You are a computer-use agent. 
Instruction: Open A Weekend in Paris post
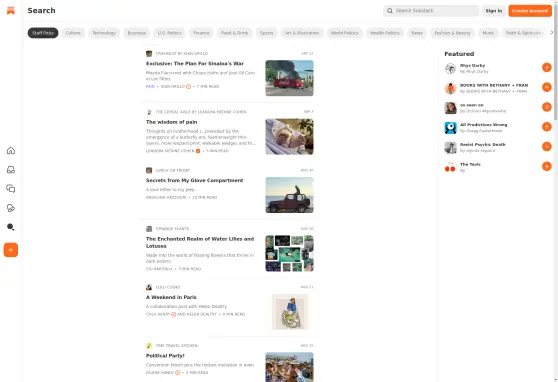(x=171, y=297)
